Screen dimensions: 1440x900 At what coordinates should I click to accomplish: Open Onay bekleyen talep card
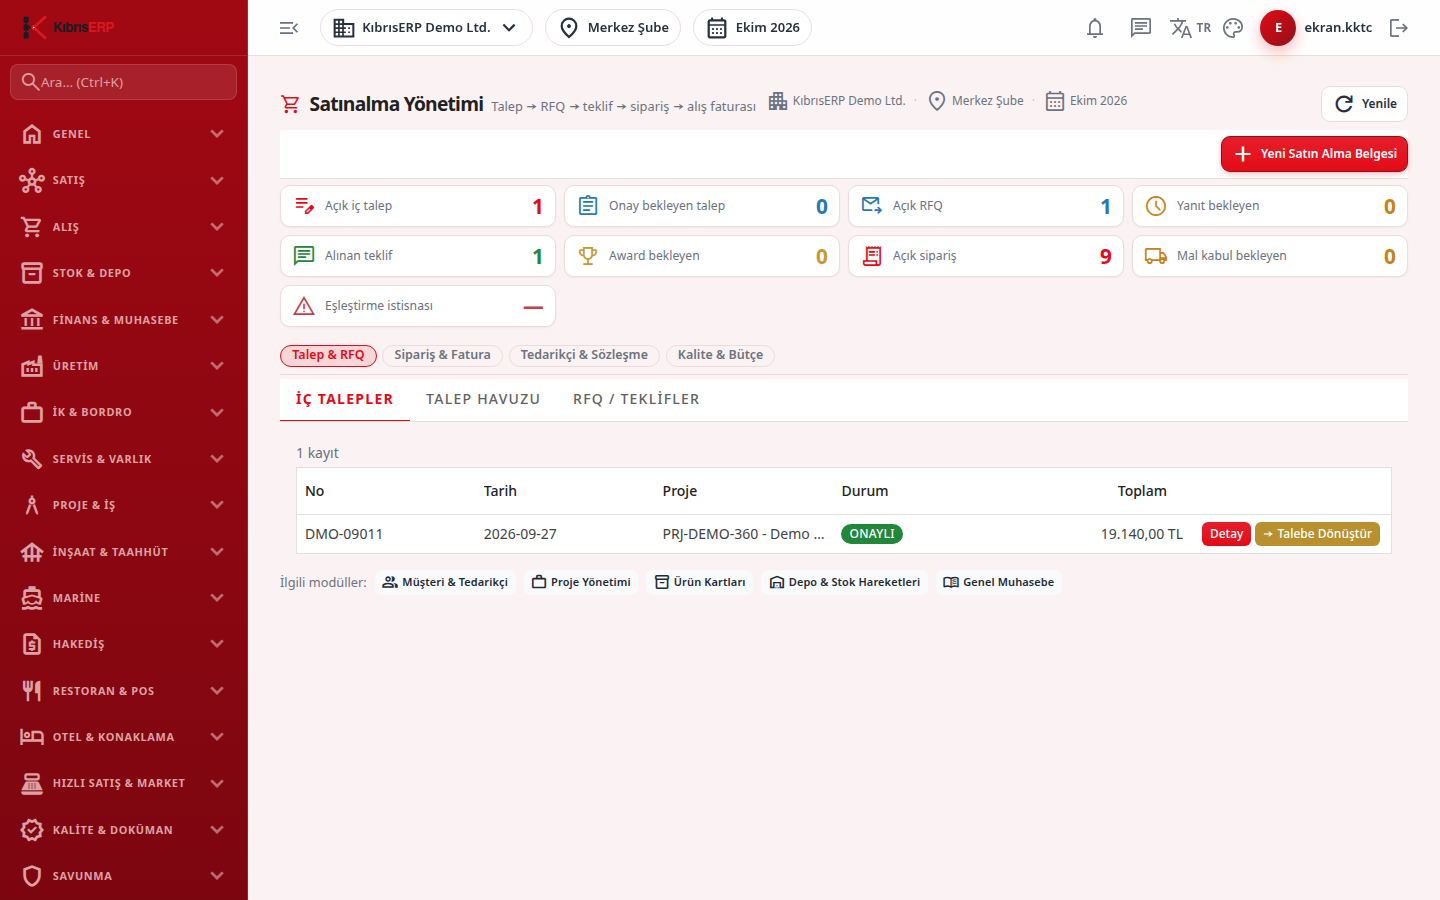702,206
